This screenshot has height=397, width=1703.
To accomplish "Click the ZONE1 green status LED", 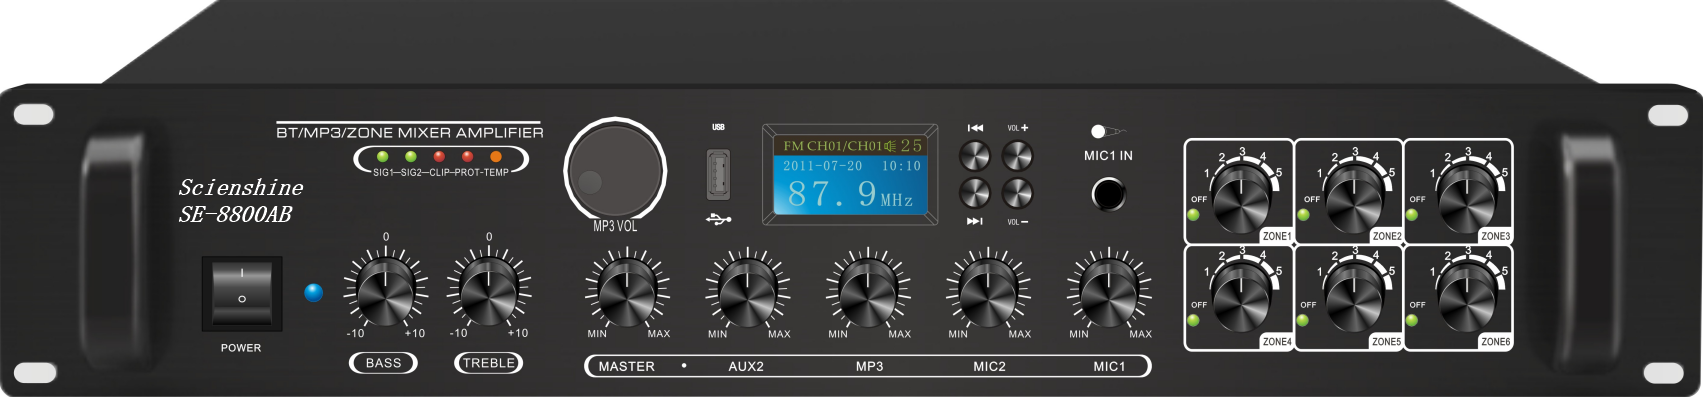I will [x=1194, y=214].
